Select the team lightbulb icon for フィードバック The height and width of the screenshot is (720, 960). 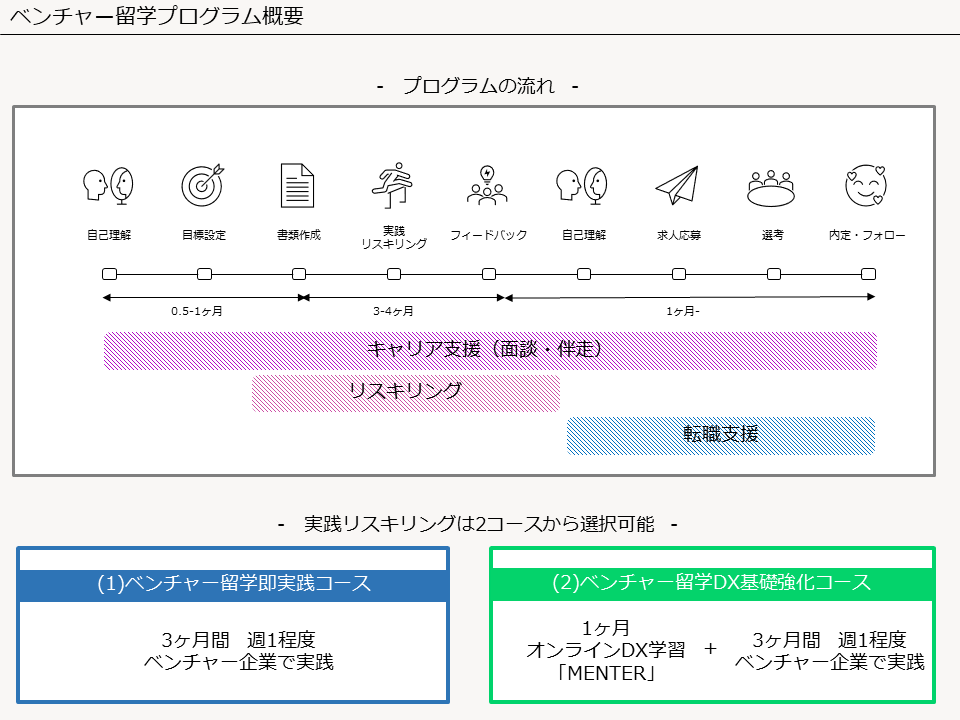487,185
